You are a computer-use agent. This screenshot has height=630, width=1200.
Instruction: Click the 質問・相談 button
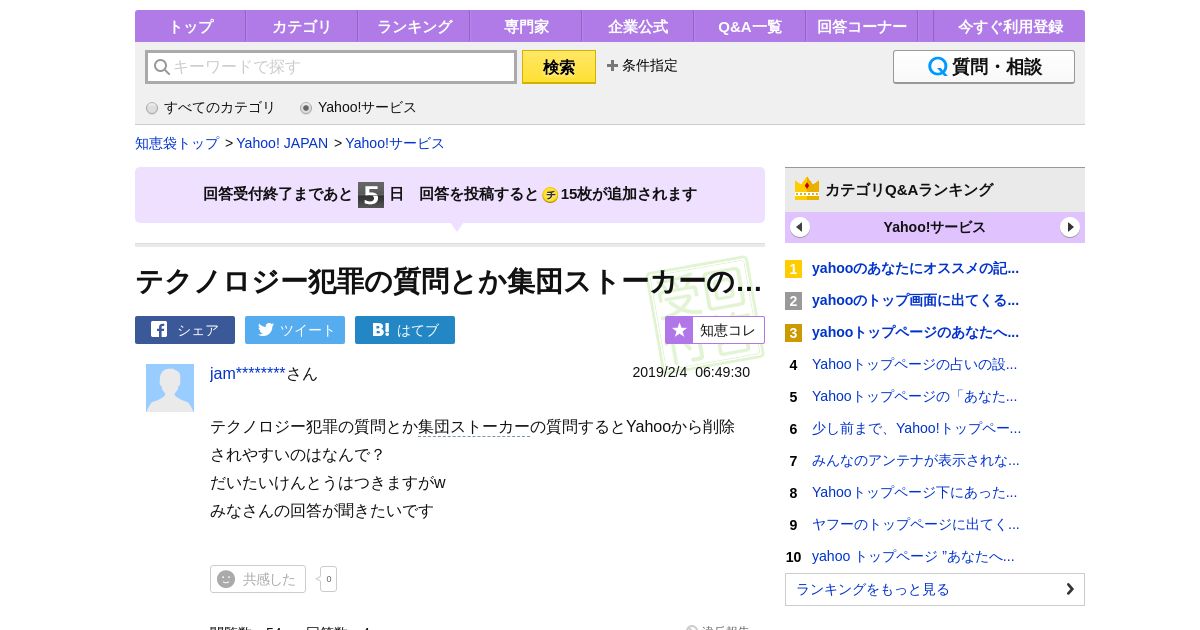coord(984,67)
